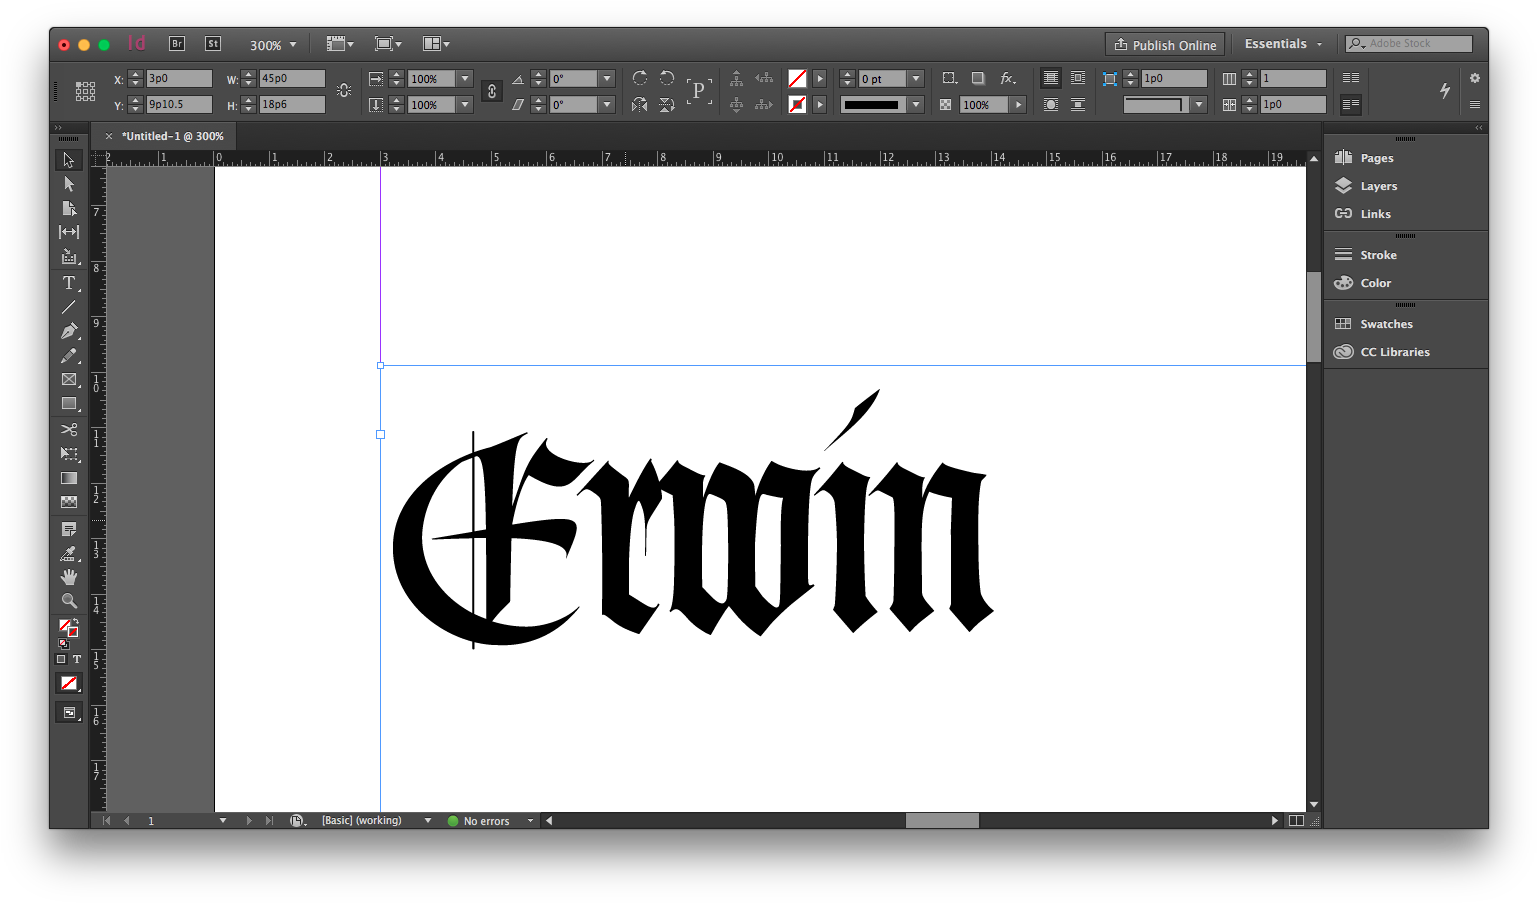Screen dimensions: 1537x903
Task: Select the Rectangle tool
Action: [x=68, y=404]
